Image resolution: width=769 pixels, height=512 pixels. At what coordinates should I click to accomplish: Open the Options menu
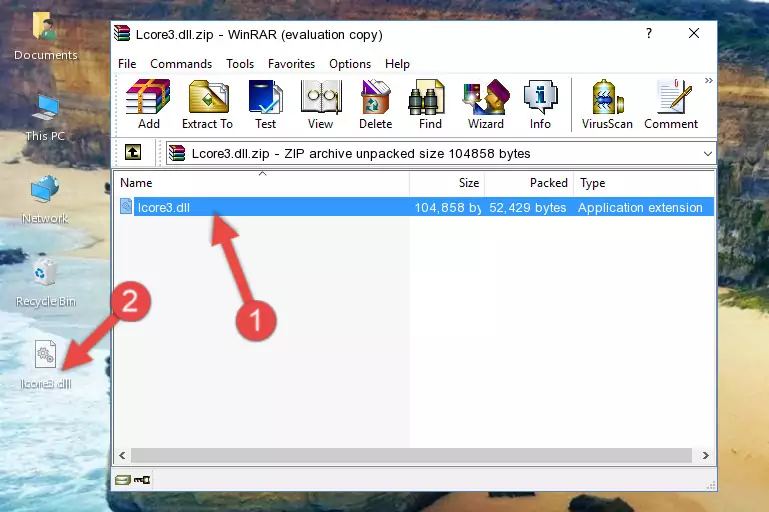click(x=350, y=64)
